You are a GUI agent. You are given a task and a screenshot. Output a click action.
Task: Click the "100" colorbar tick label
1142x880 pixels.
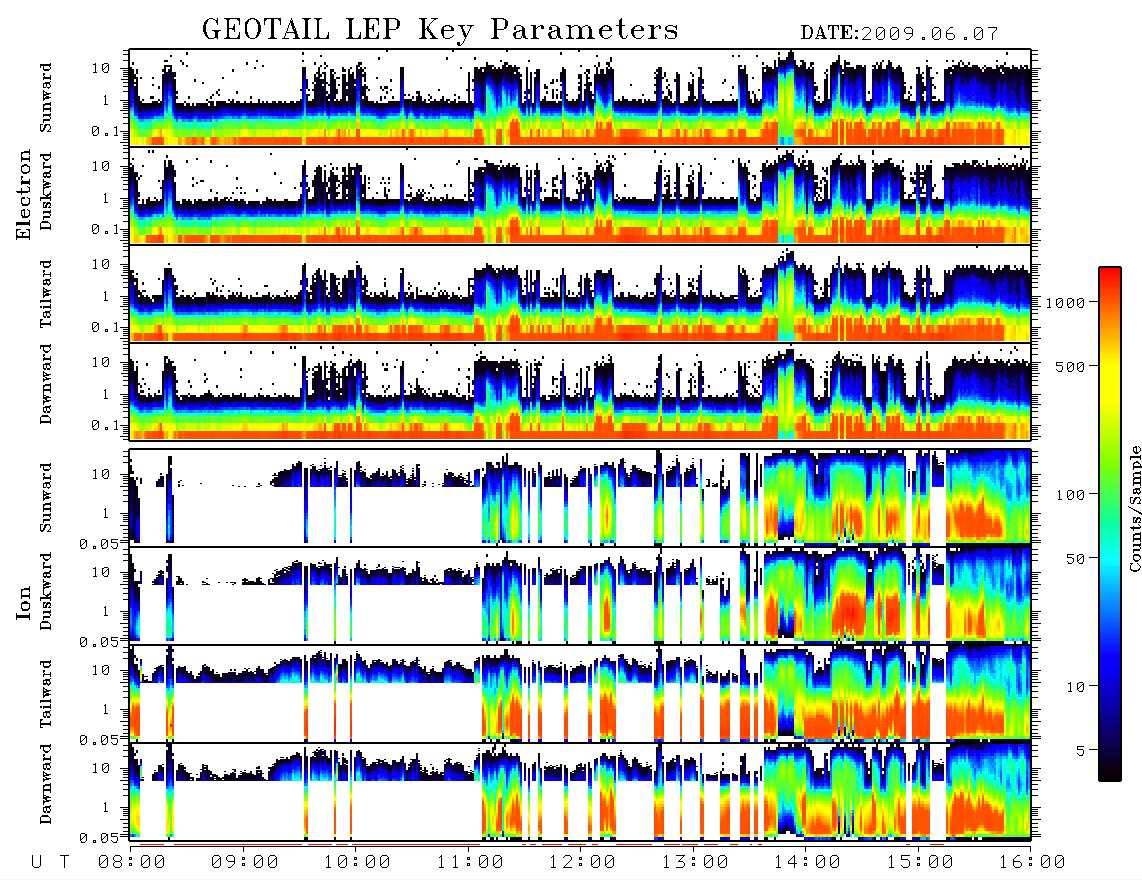(1071, 495)
